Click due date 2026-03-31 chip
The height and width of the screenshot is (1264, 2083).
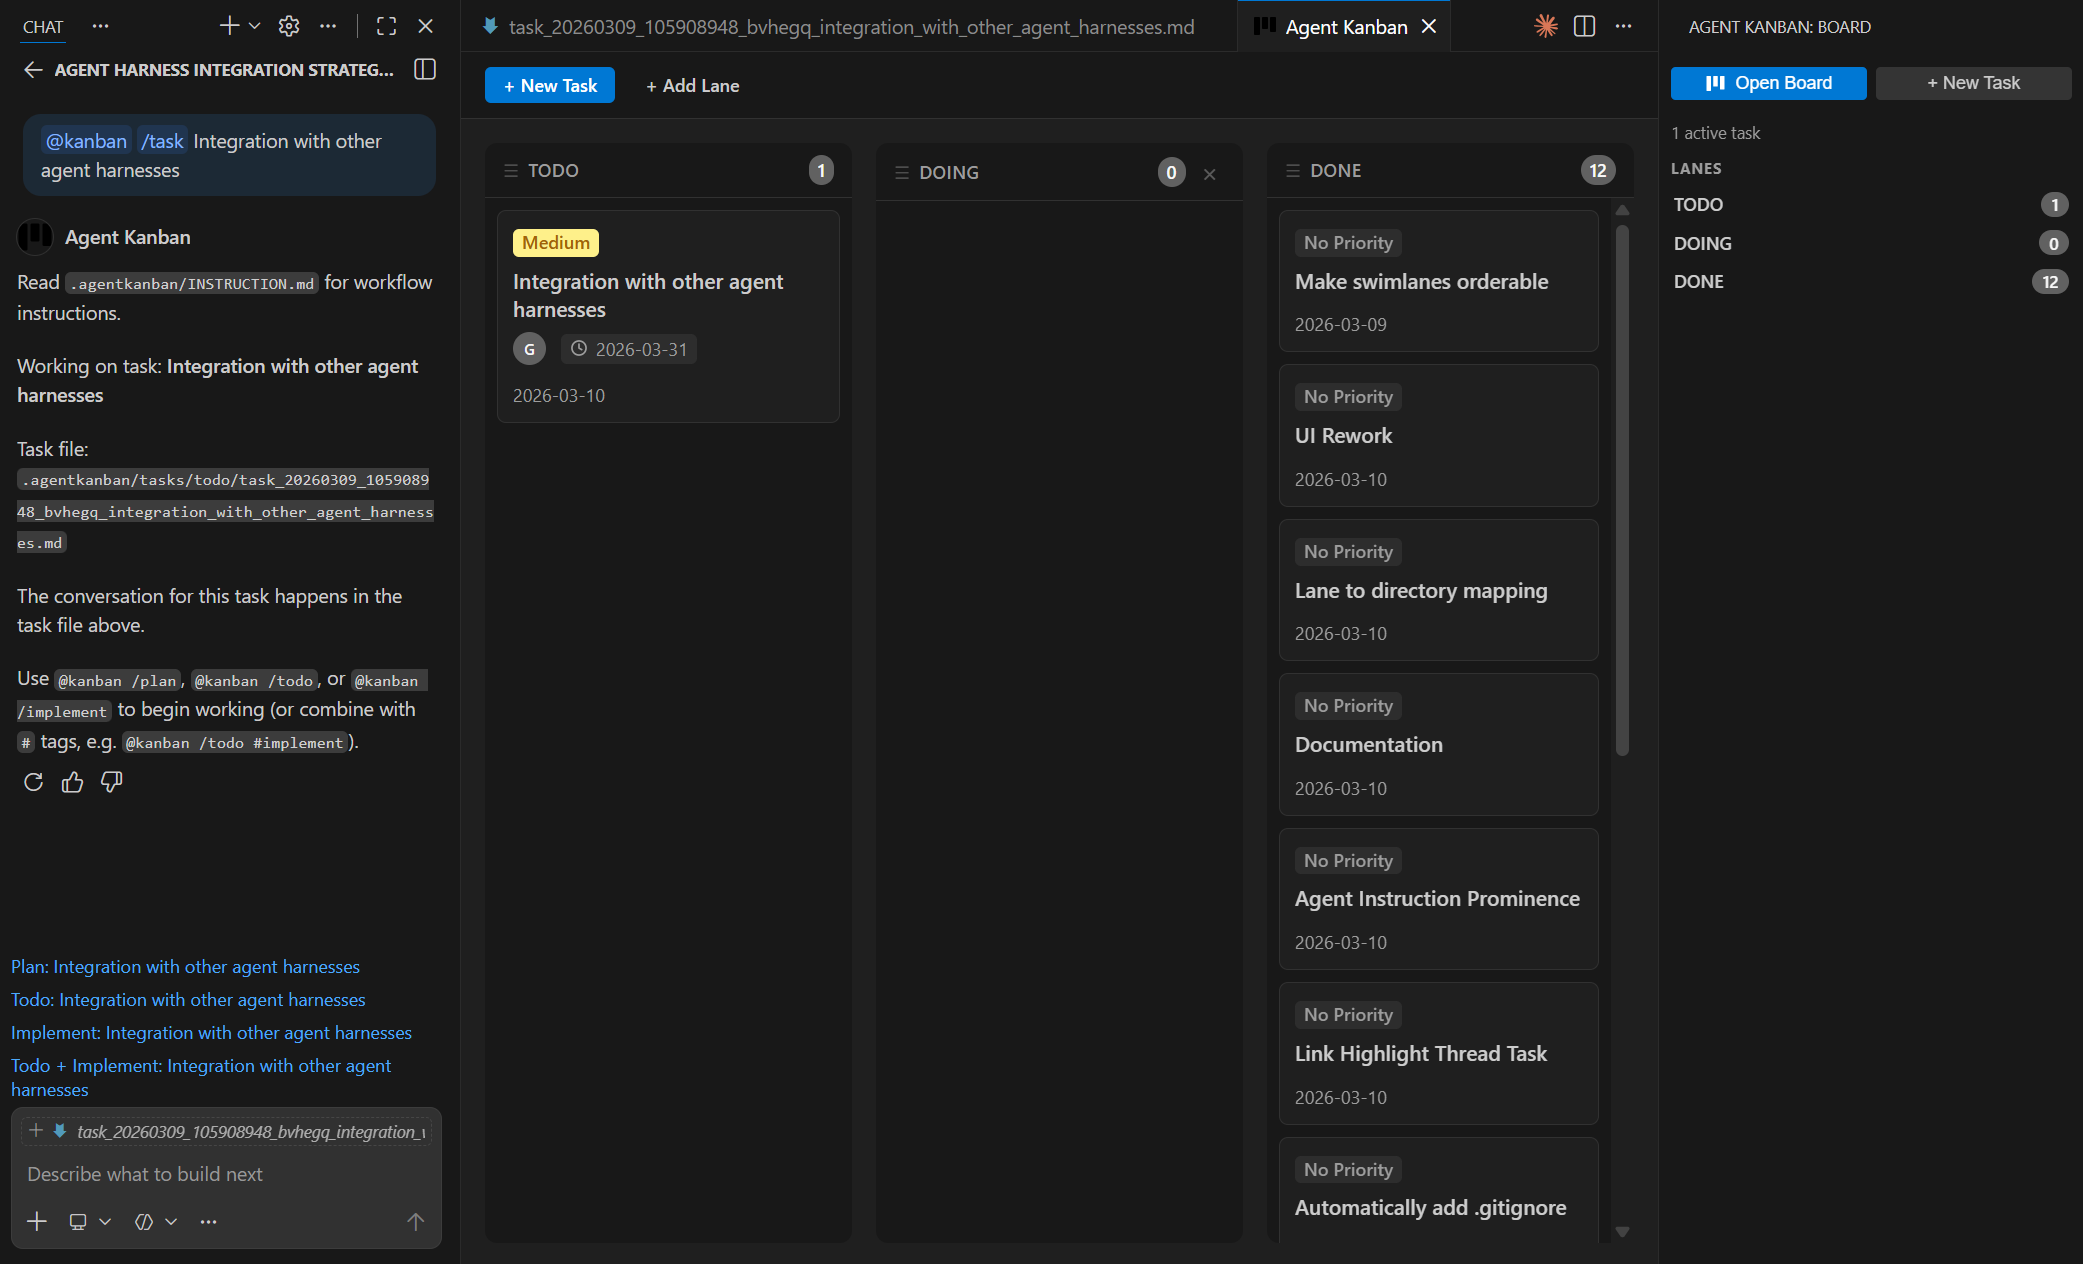click(629, 349)
